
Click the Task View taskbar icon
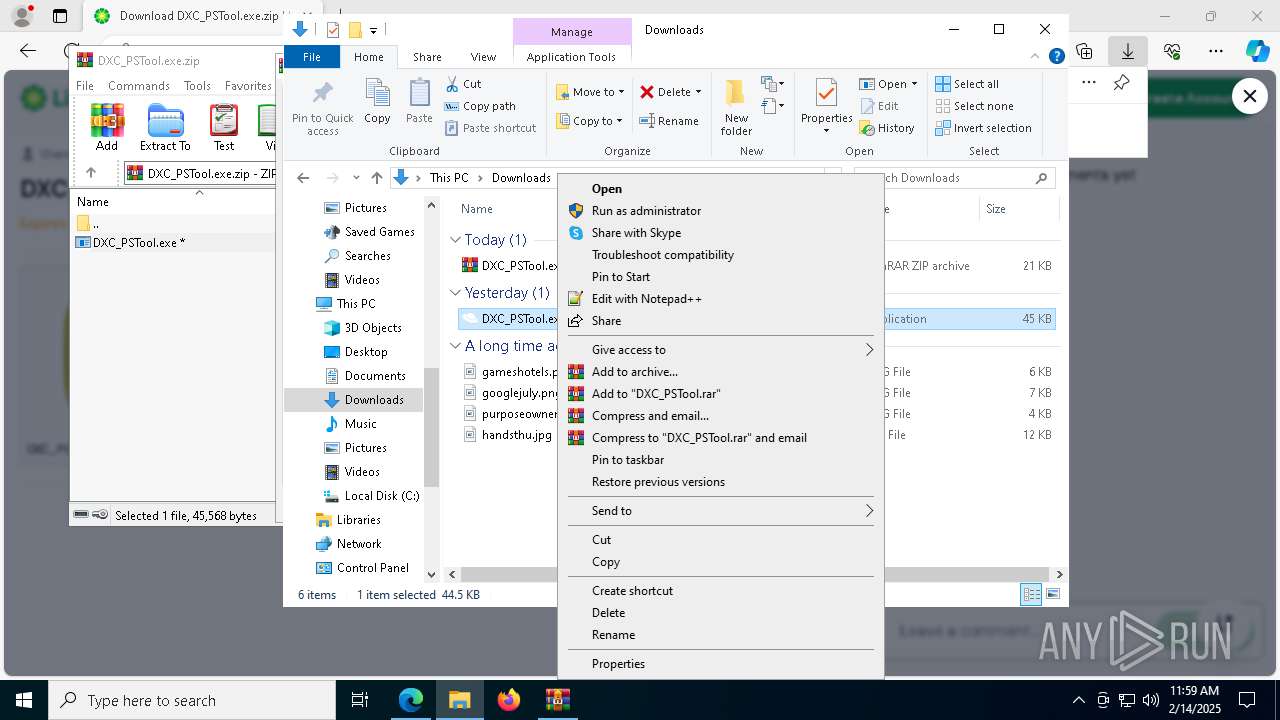click(x=360, y=700)
